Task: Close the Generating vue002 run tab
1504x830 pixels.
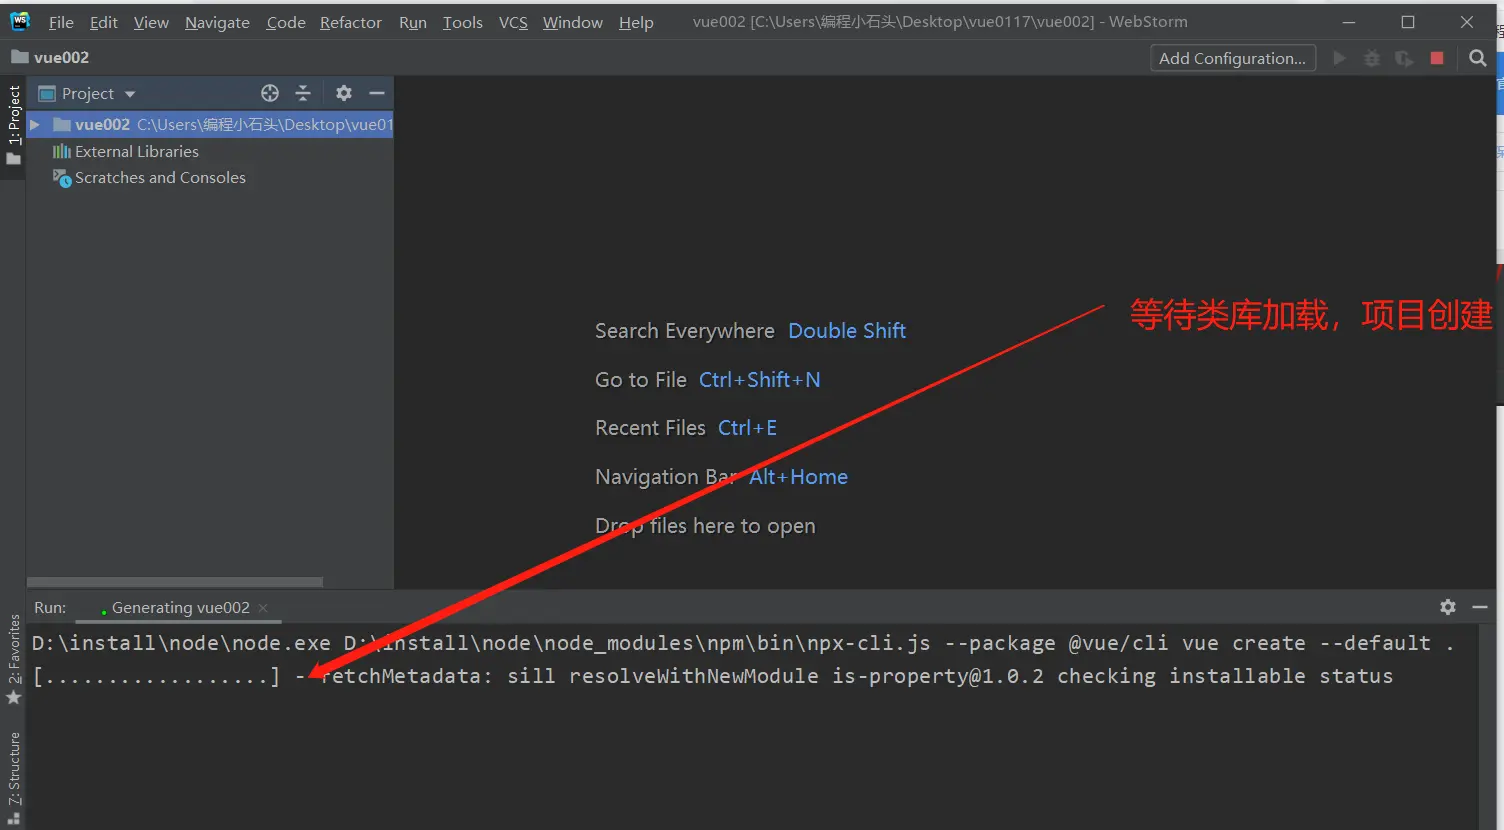Action: coord(263,608)
